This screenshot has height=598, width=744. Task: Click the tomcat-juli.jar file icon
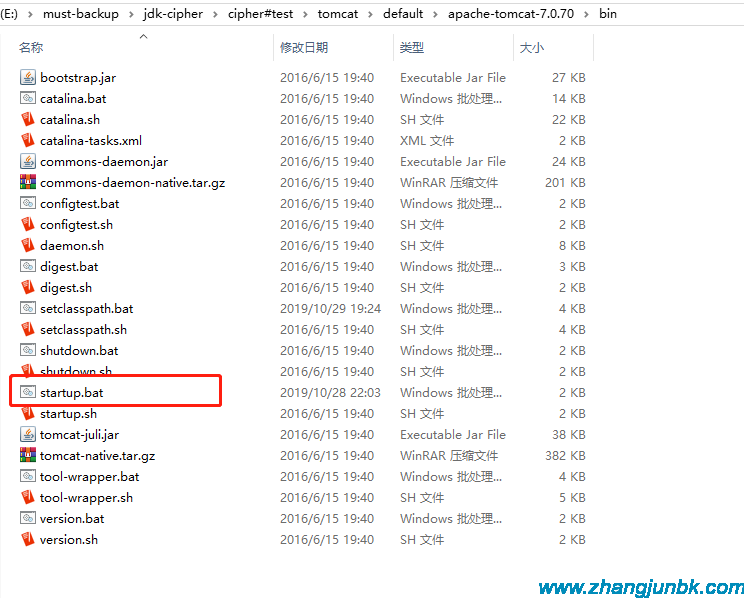[x=28, y=434]
